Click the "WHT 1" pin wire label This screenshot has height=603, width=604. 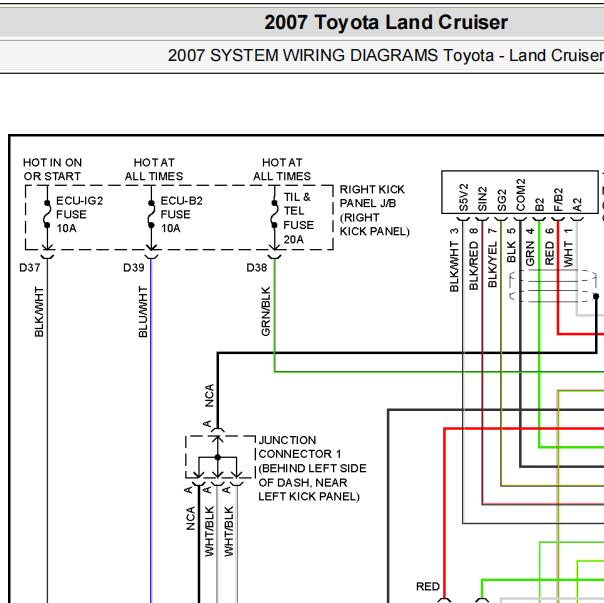tap(568, 247)
